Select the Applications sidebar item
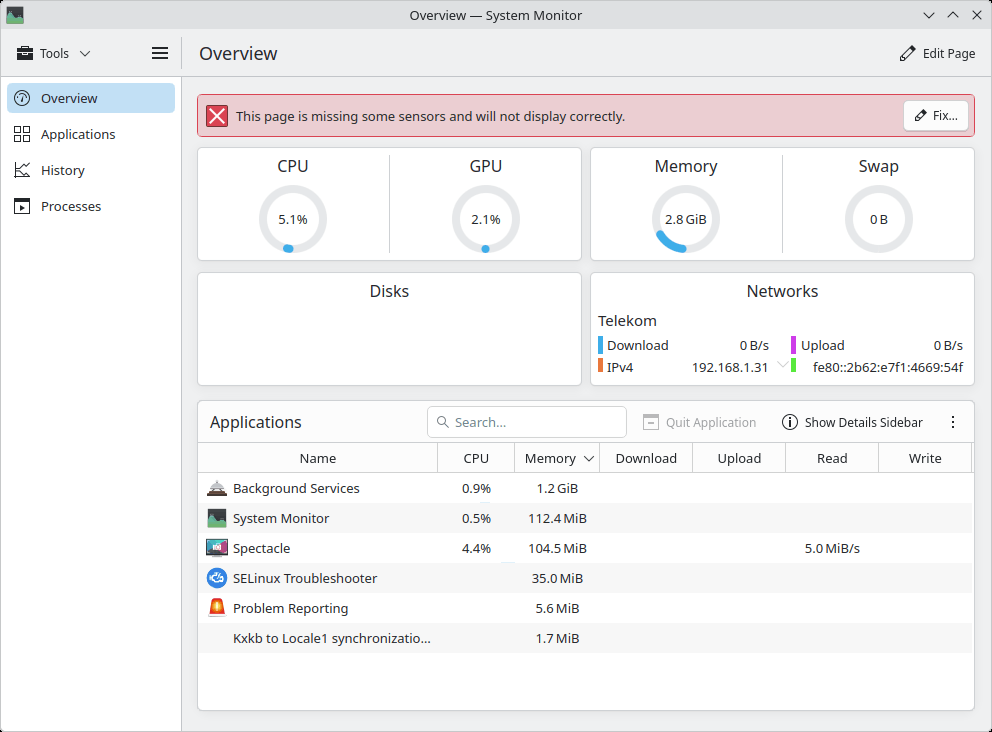This screenshot has width=992, height=732. pyautogui.click(x=78, y=134)
